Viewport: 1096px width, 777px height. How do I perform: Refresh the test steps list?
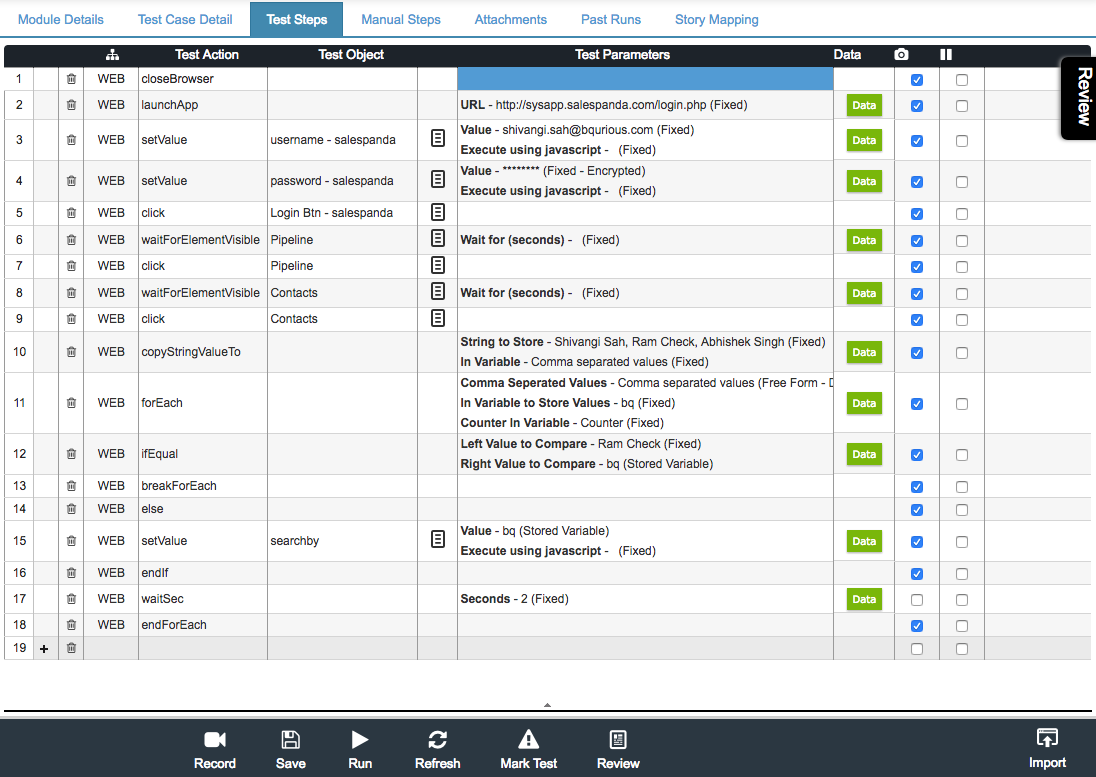[438, 750]
